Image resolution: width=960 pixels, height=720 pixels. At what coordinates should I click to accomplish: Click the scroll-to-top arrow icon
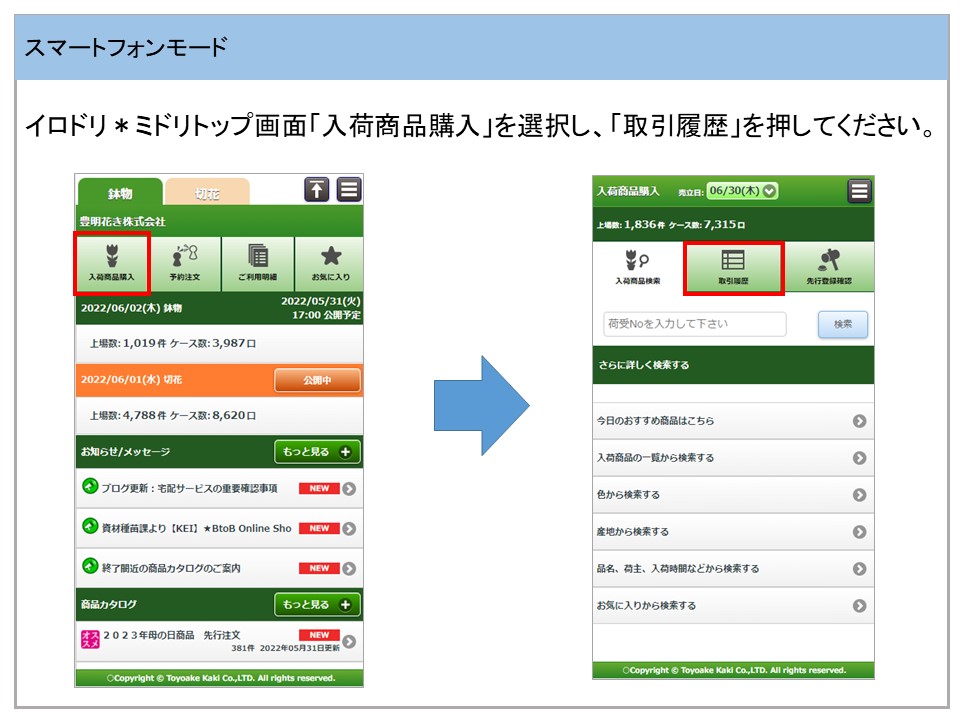(x=317, y=190)
